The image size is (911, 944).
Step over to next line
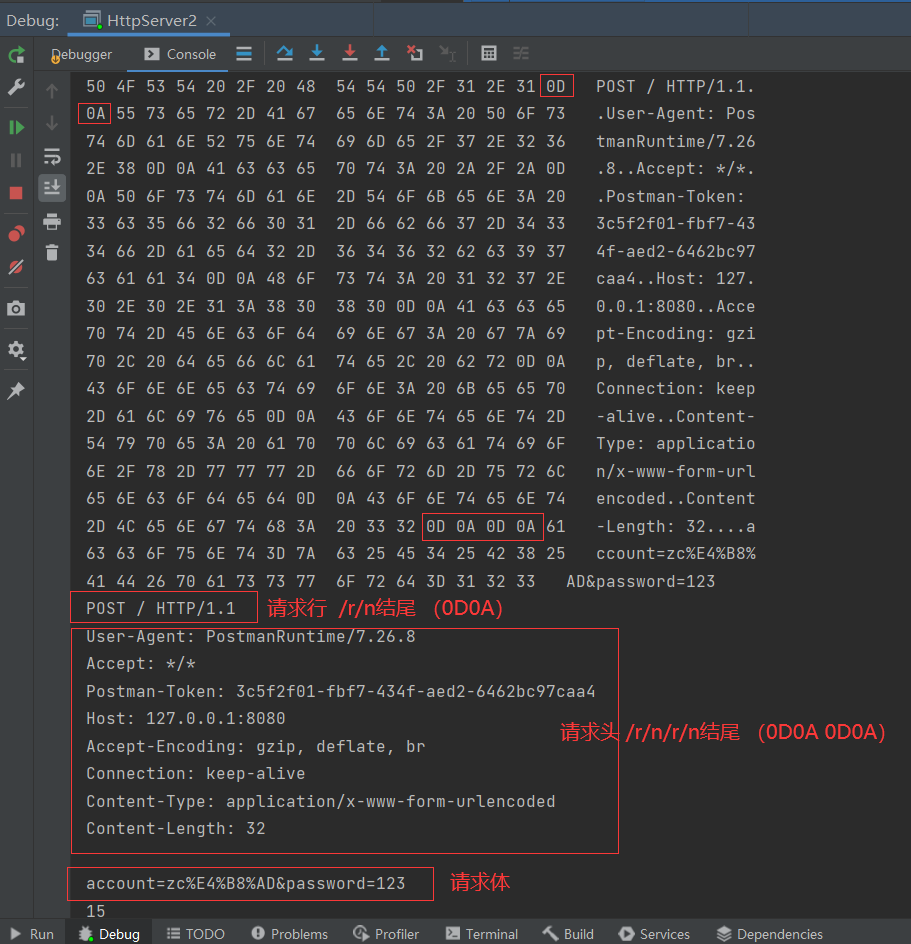coord(285,54)
